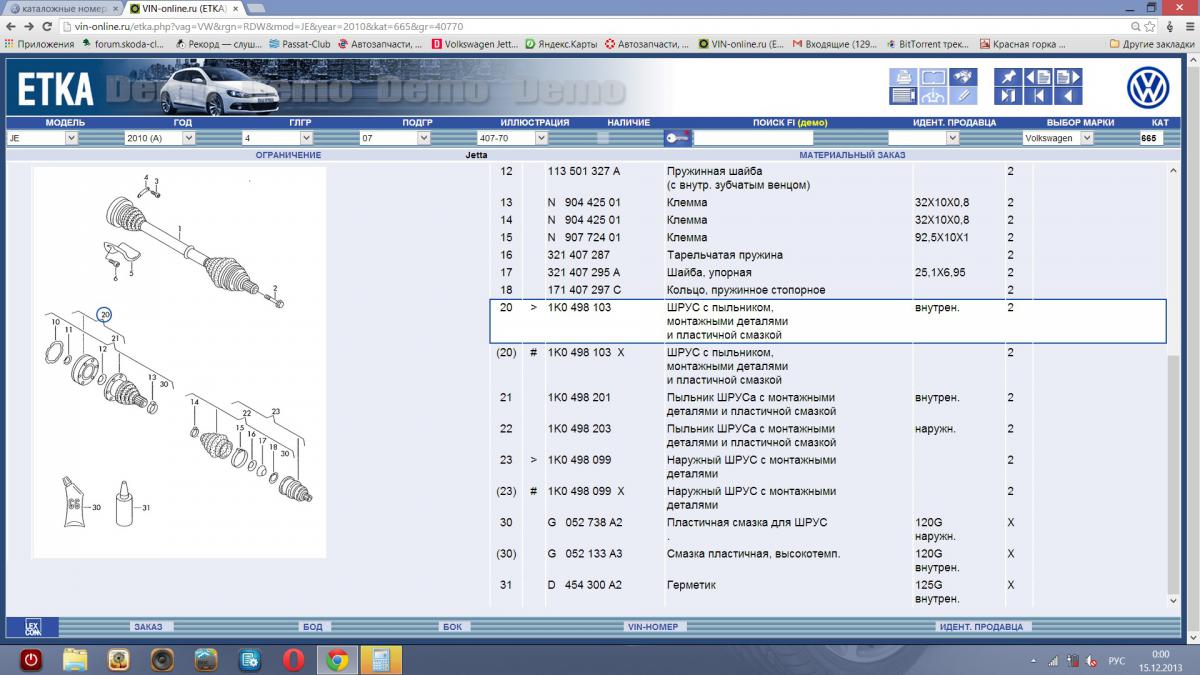
Task: Click the Volkswagen logo
Action: [x=1148, y=88]
